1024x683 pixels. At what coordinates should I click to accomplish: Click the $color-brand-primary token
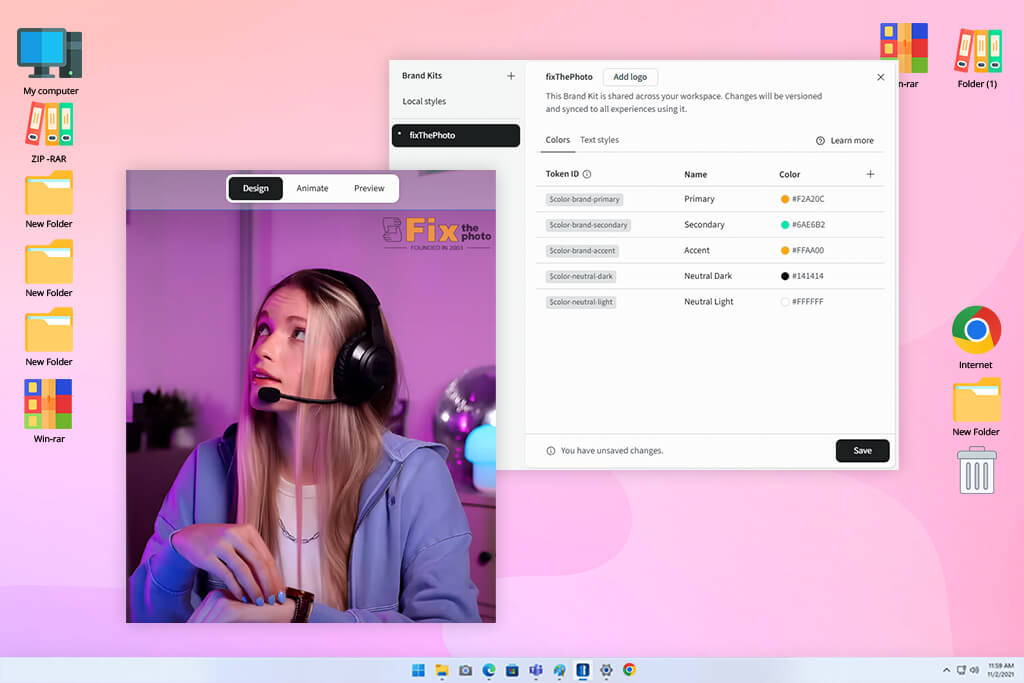[x=584, y=199]
